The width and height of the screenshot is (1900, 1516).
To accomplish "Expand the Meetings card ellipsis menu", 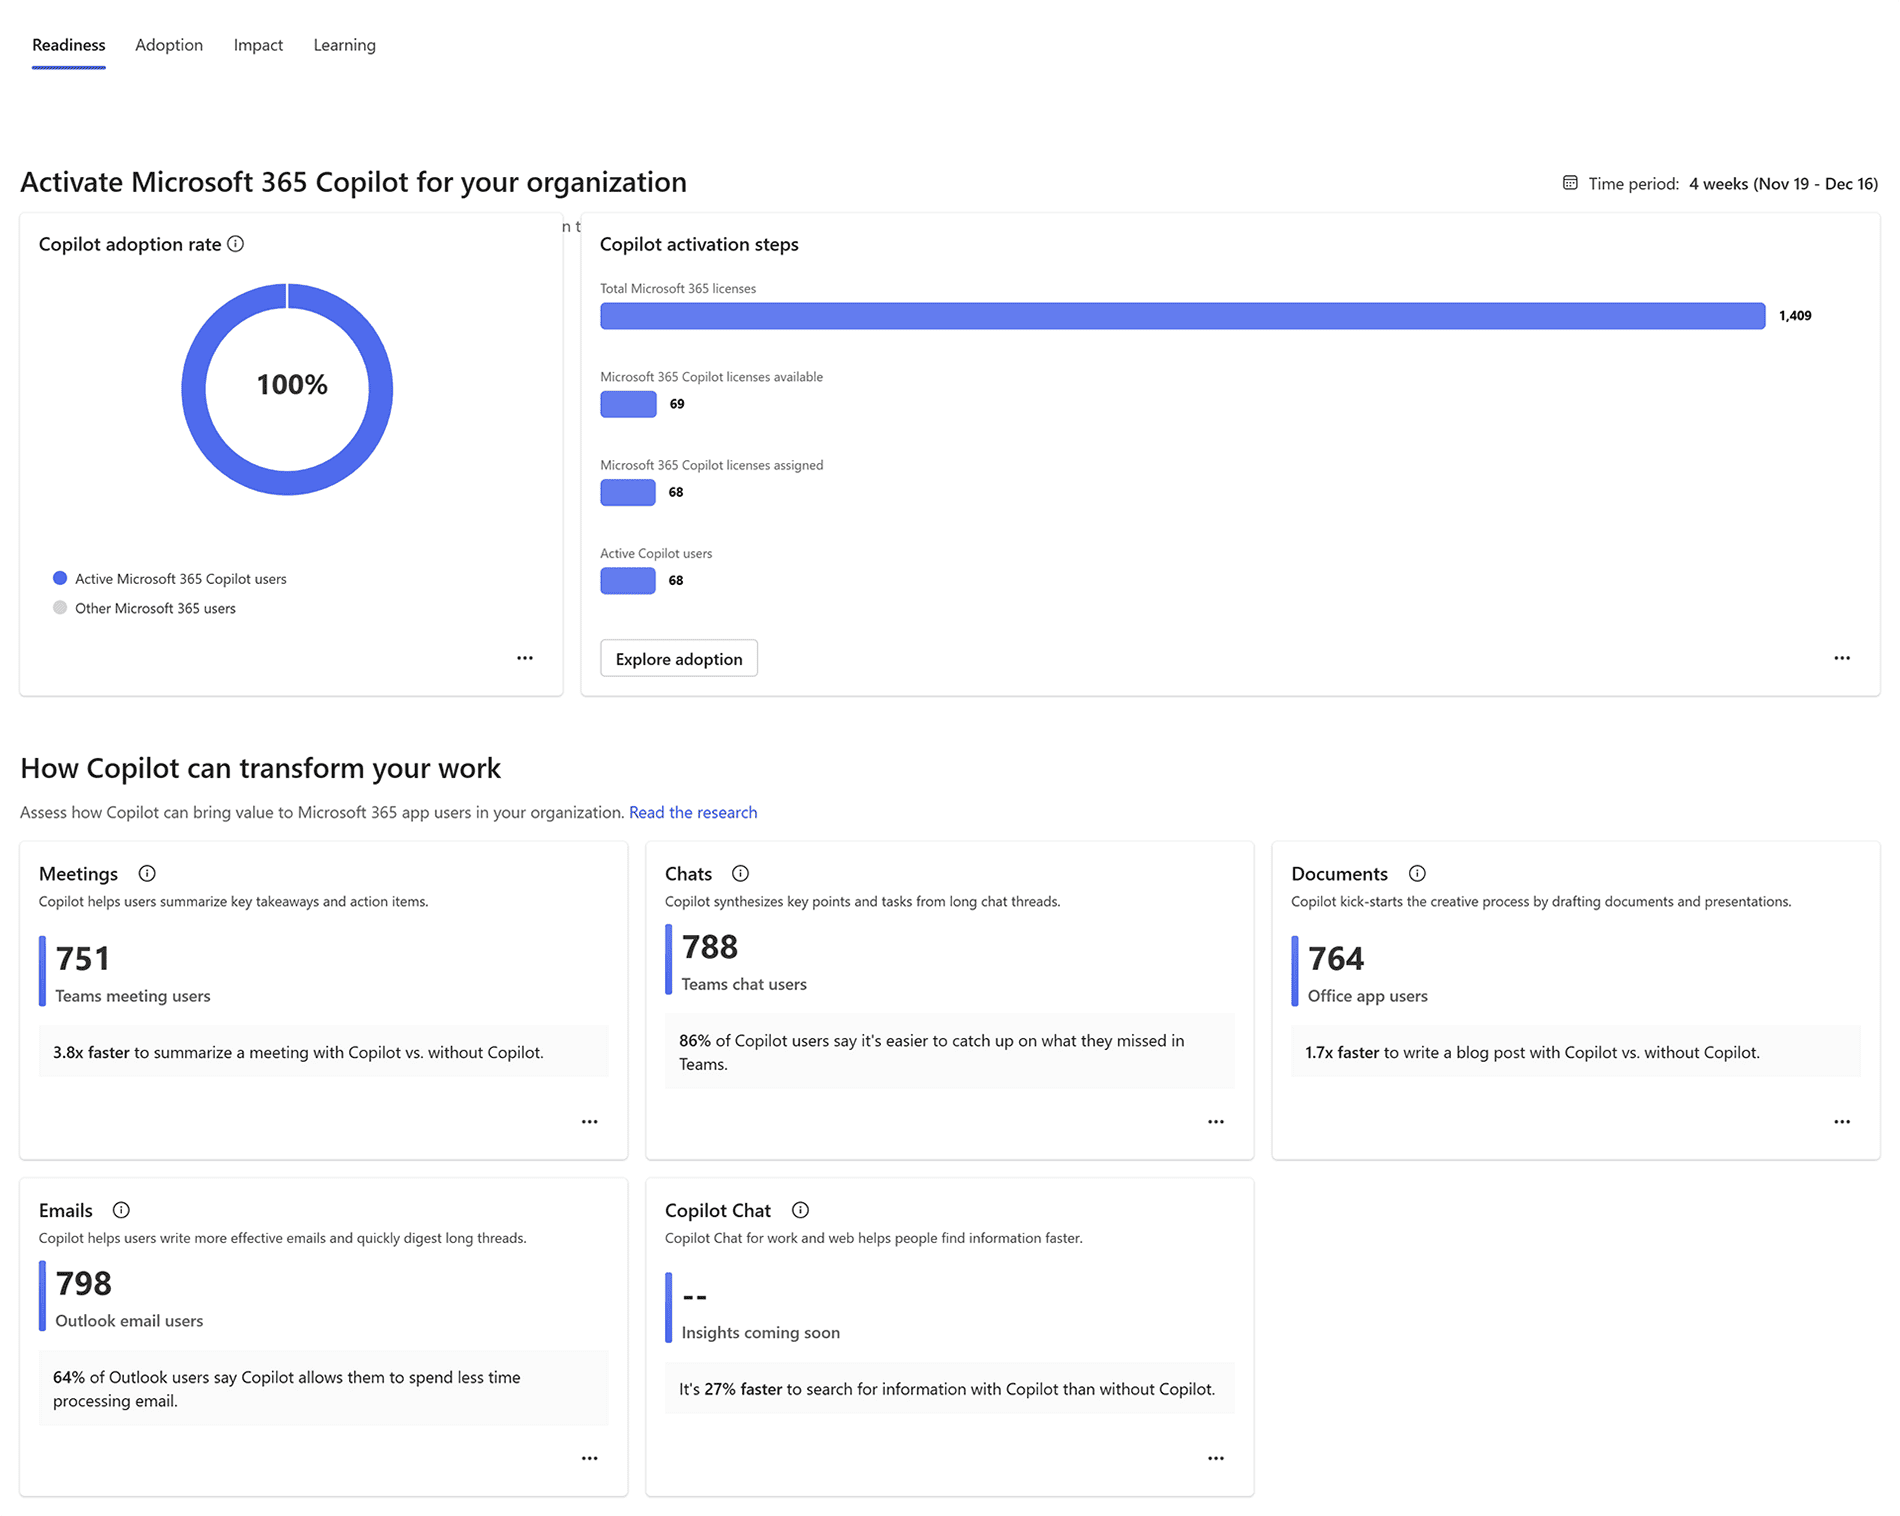I will click(590, 1122).
